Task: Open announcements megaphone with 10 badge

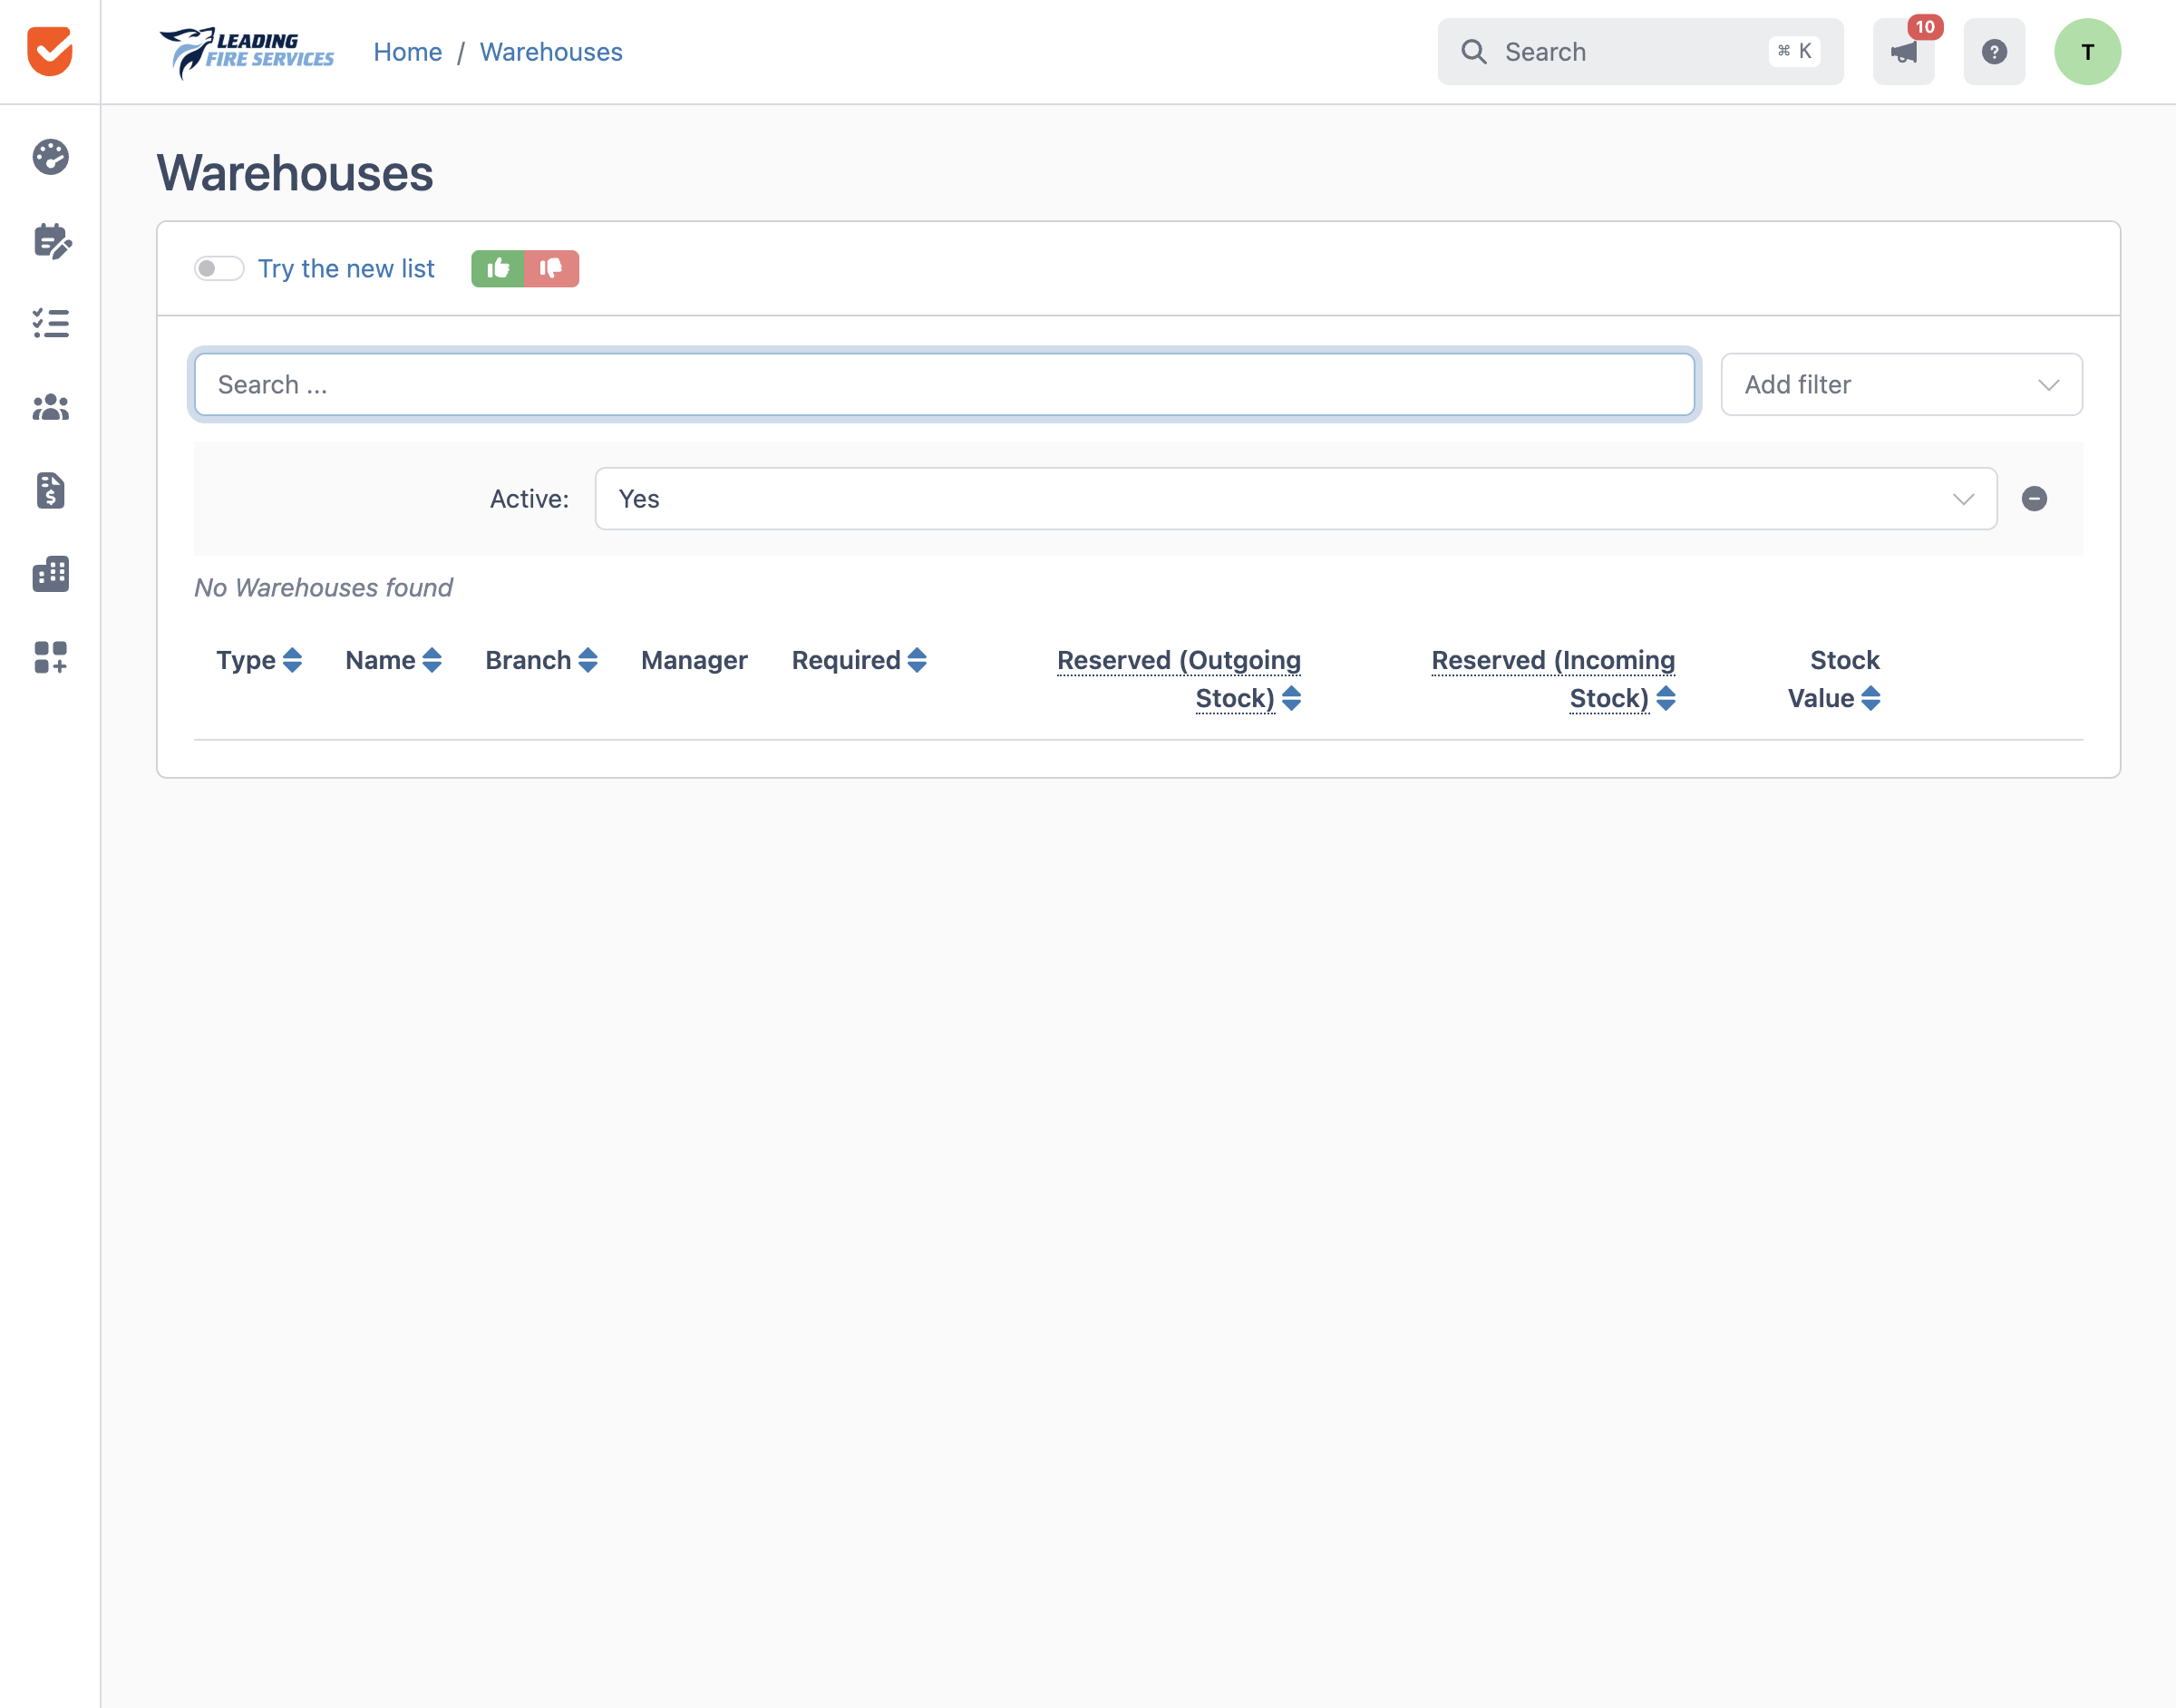Action: point(1904,51)
